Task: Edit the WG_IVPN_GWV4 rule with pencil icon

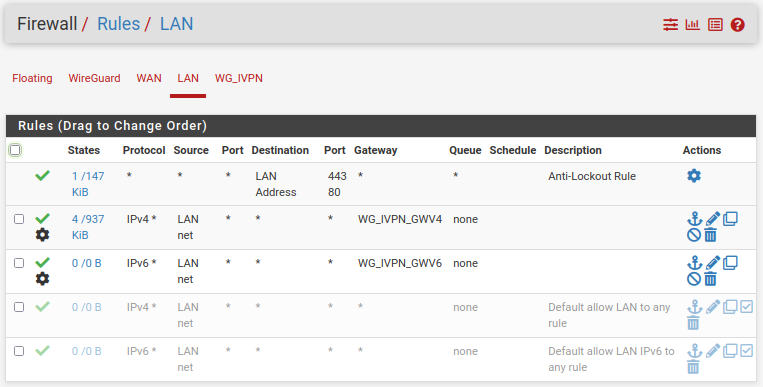Action: pos(712,219)
